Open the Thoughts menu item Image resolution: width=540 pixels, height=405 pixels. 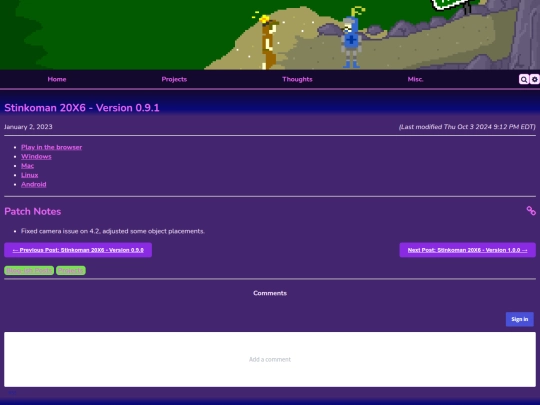point(297,79)
